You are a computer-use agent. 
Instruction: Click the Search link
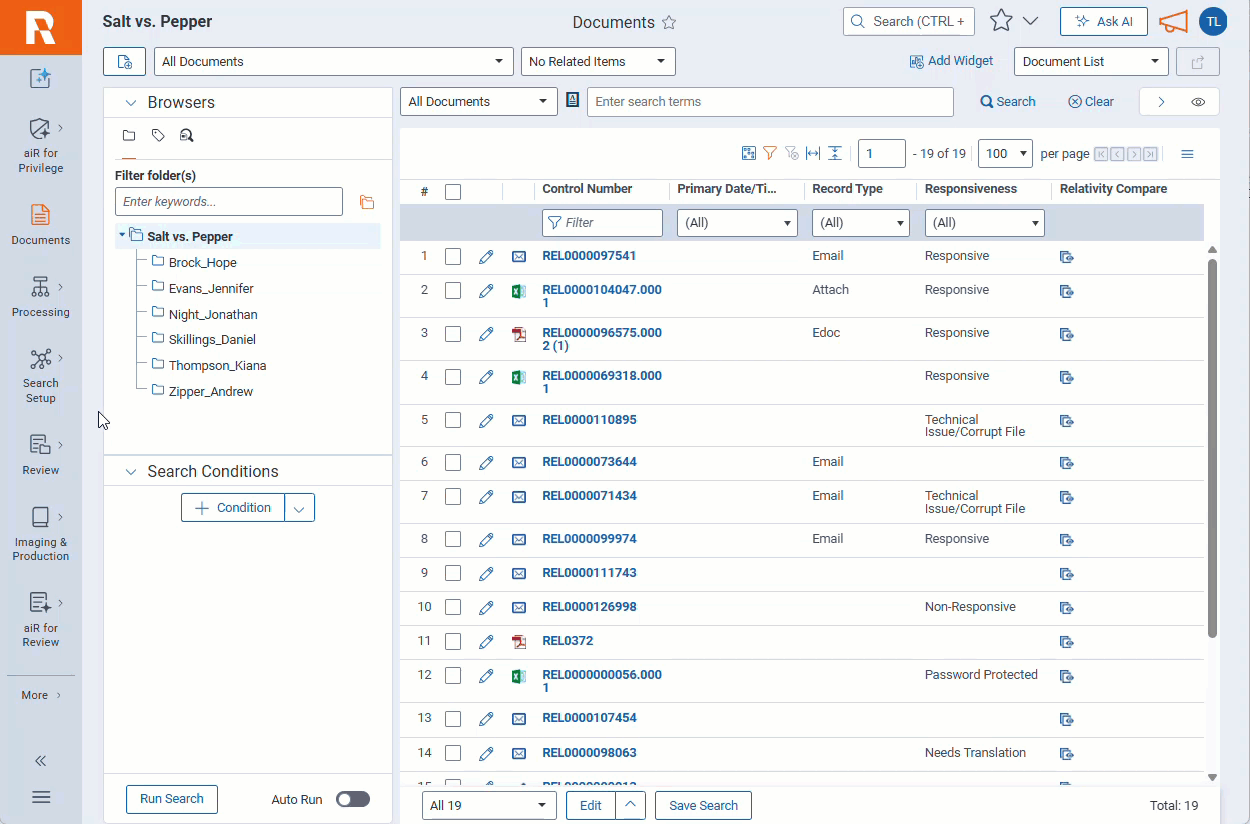(x=1008, y=101)
